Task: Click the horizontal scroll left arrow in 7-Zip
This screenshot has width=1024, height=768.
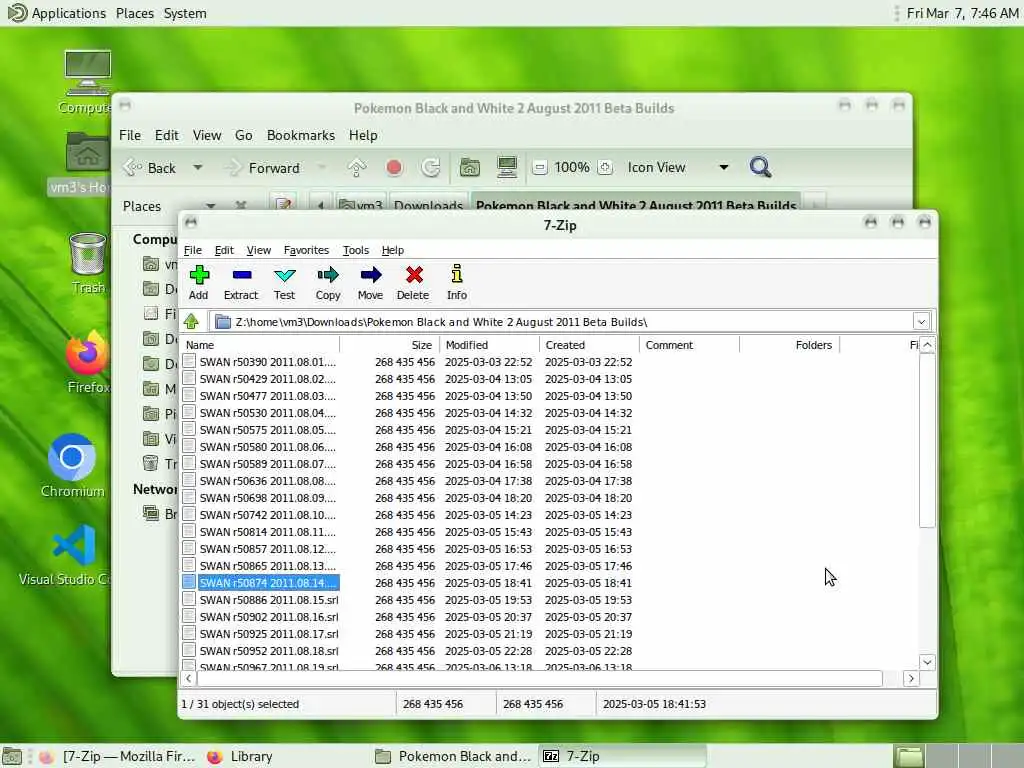Action: [189, 679]
